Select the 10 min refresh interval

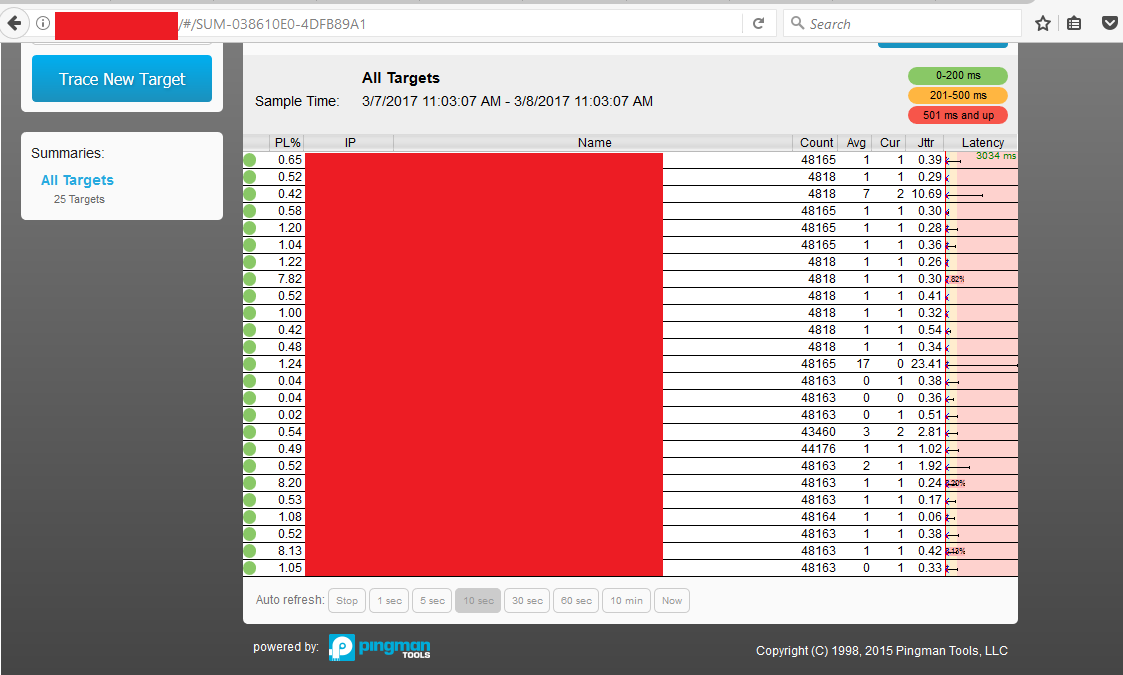click(625, 600)
